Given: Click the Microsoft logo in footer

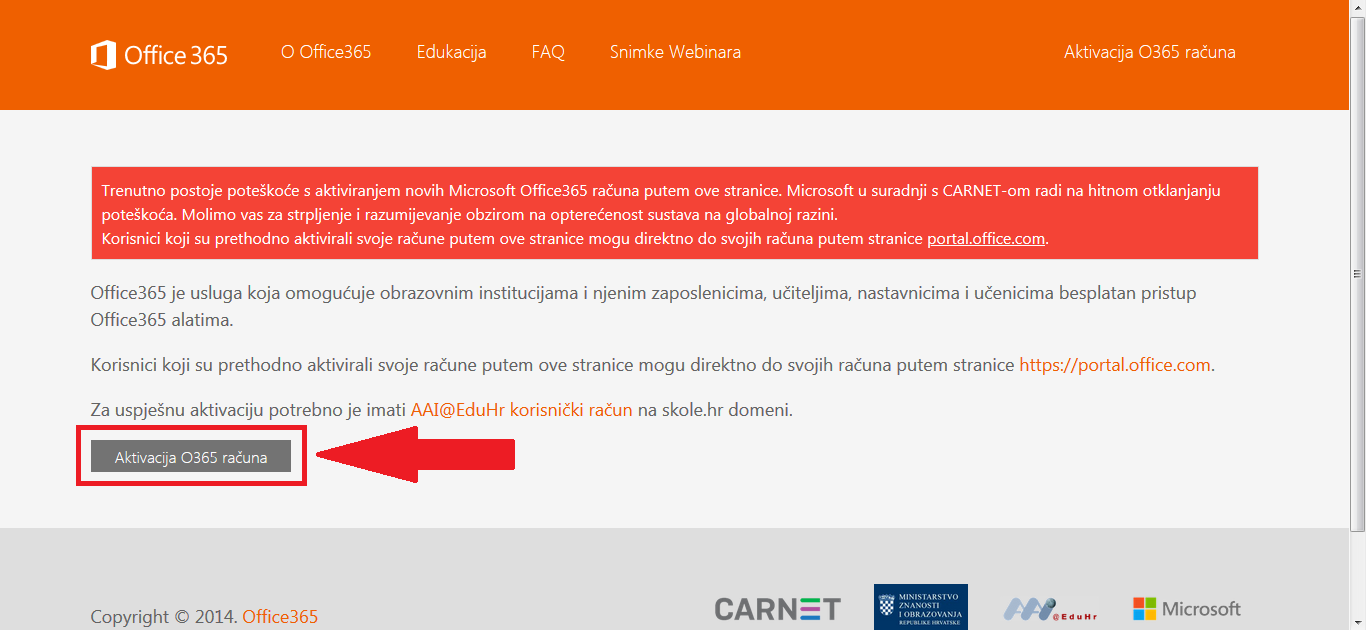Looking at the screenshot, I should pyautogui.click(x=1187, y=608).
